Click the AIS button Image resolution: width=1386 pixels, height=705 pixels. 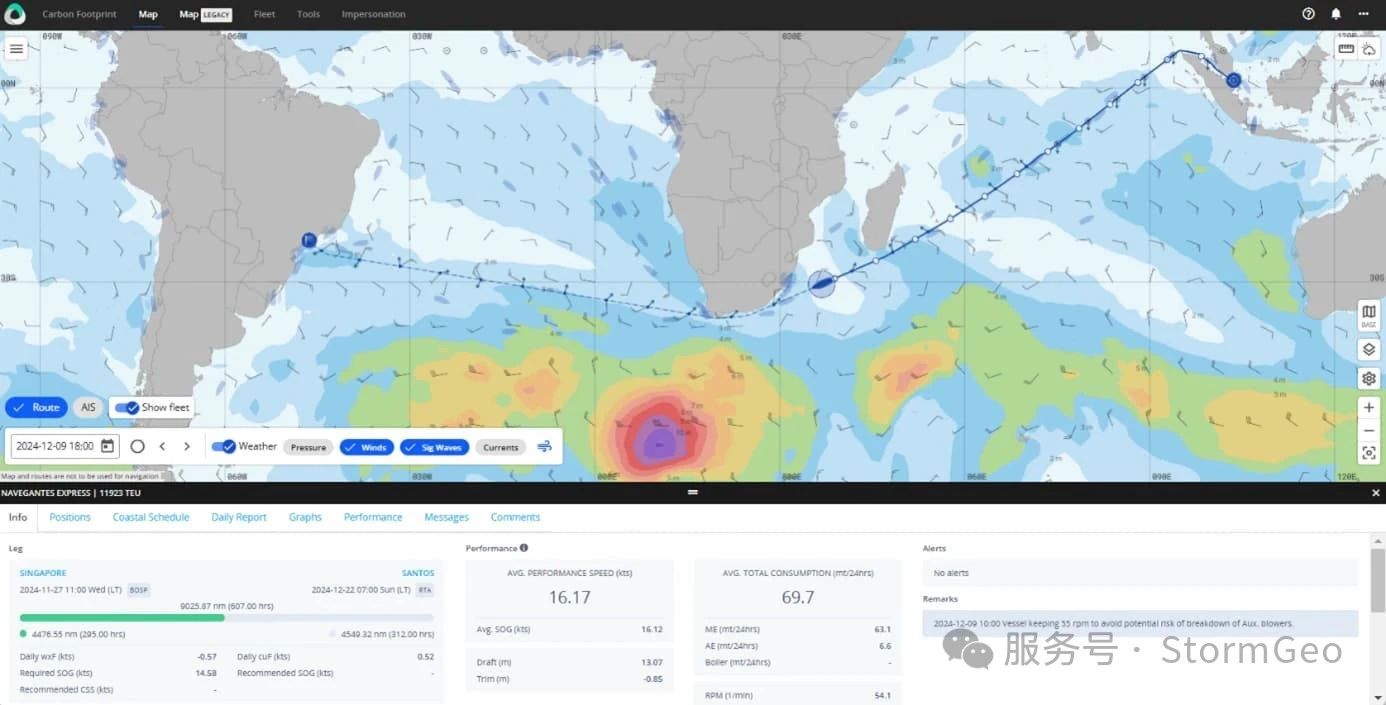[x=89, y=407]
